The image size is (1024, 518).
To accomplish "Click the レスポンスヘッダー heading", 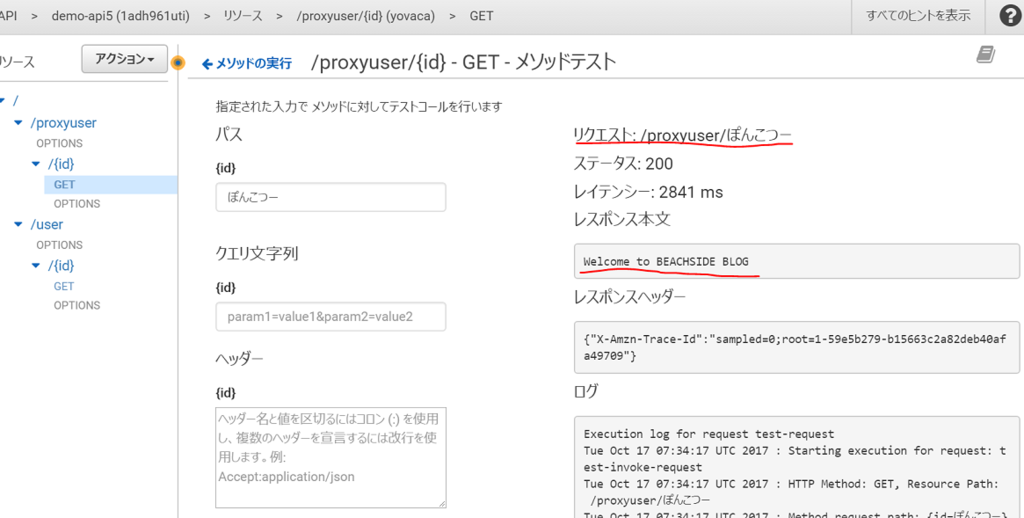I will pos(630,297).
